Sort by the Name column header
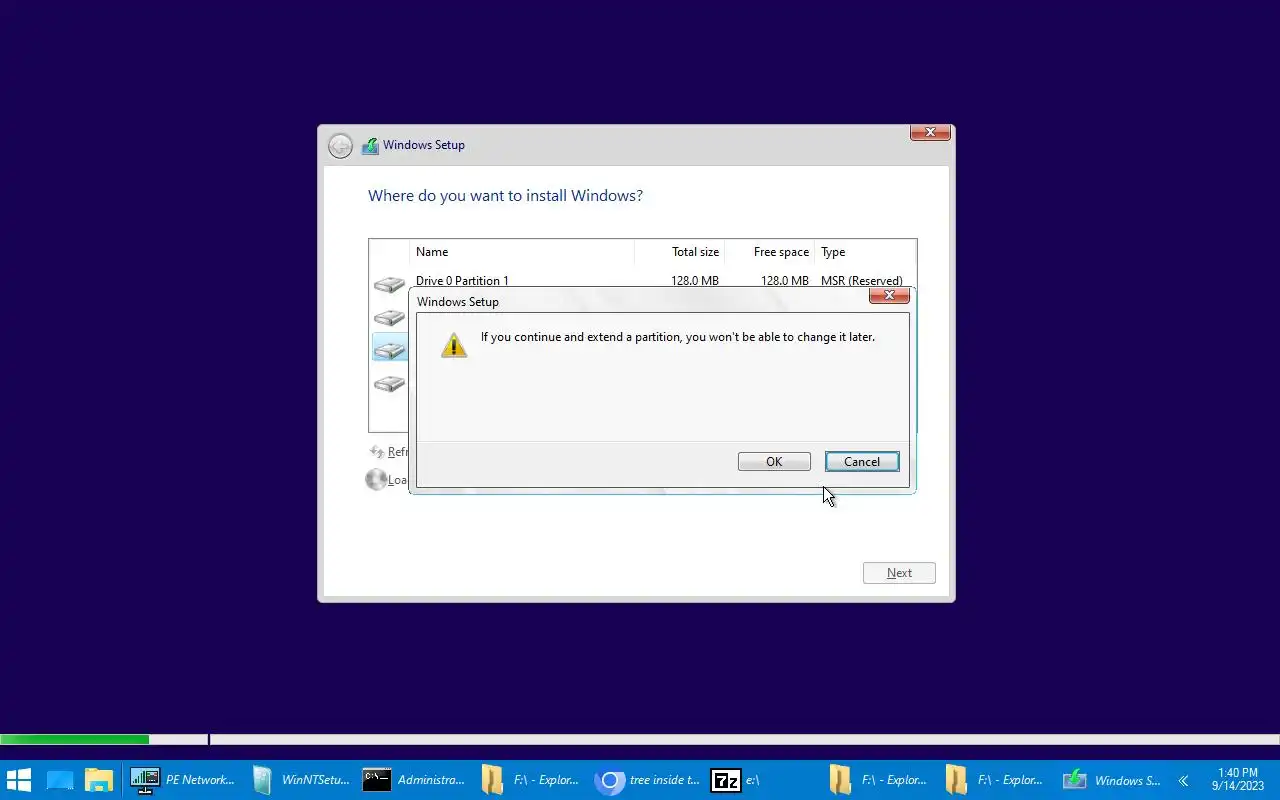Image resolution: width=1280 pixels, height=800 pixels. pyautogui.click(x=432, y=252)
